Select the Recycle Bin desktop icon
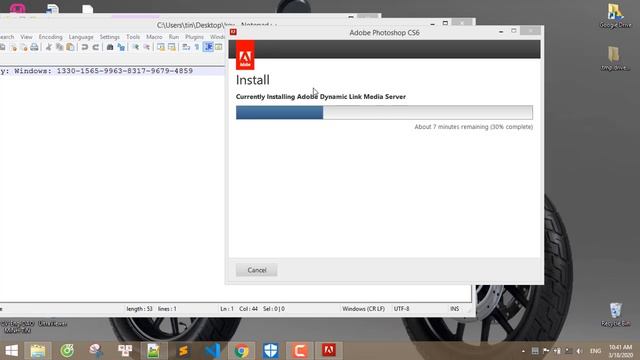The height and width of the screenshot is (360, 640). tap(616, 315)
